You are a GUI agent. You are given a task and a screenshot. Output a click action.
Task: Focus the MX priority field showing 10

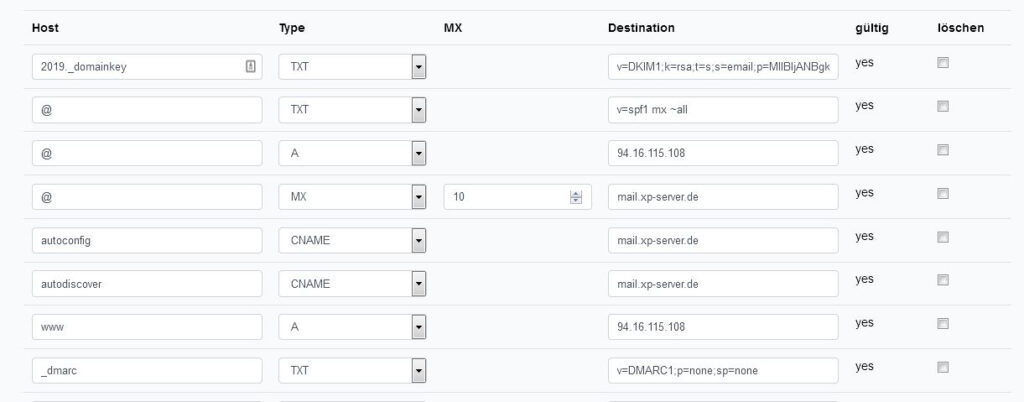click(x=517, y=196)
